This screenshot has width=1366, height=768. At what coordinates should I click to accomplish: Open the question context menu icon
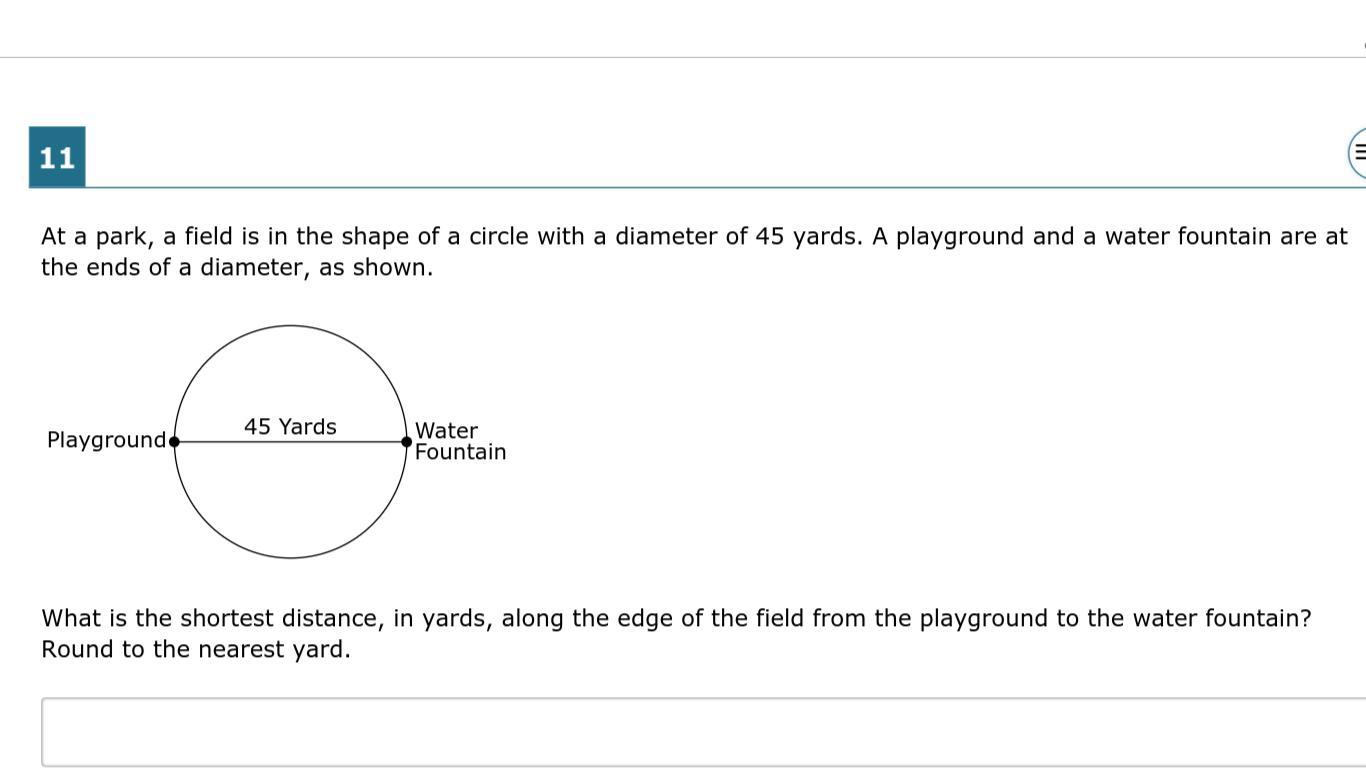pos(1357,154)
